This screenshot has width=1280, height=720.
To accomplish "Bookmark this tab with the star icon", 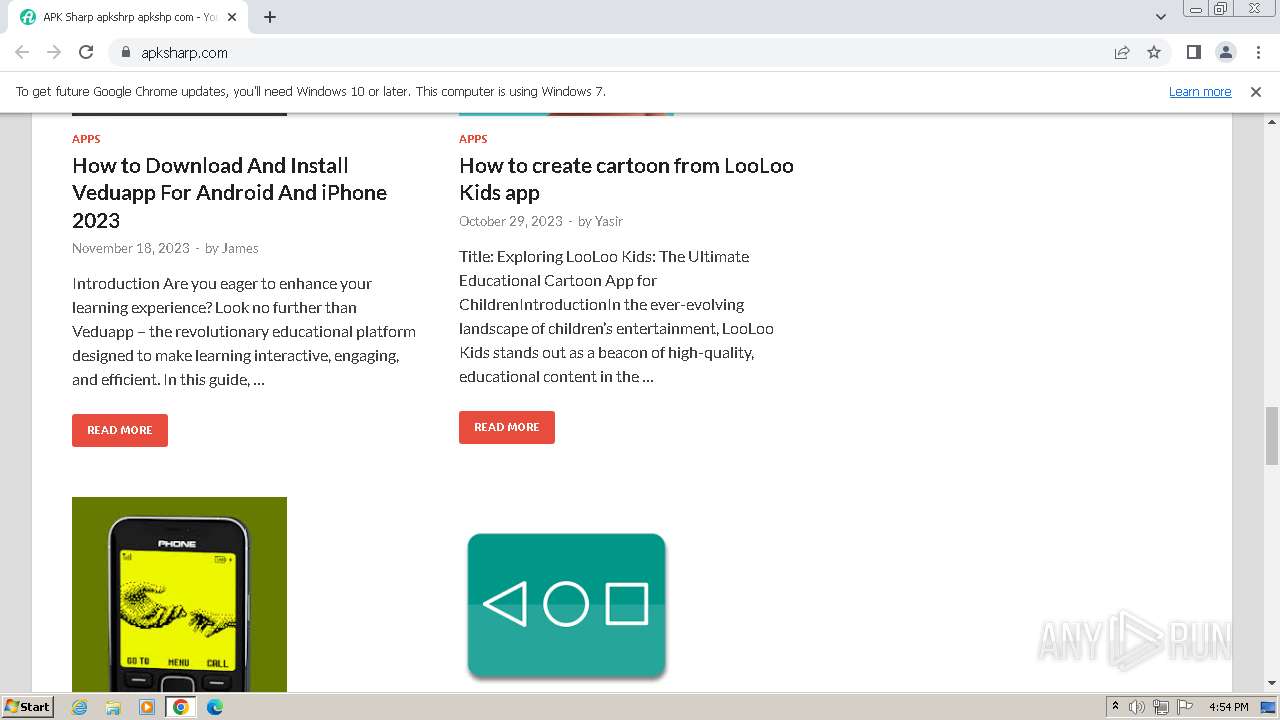I will point(1154,52).
